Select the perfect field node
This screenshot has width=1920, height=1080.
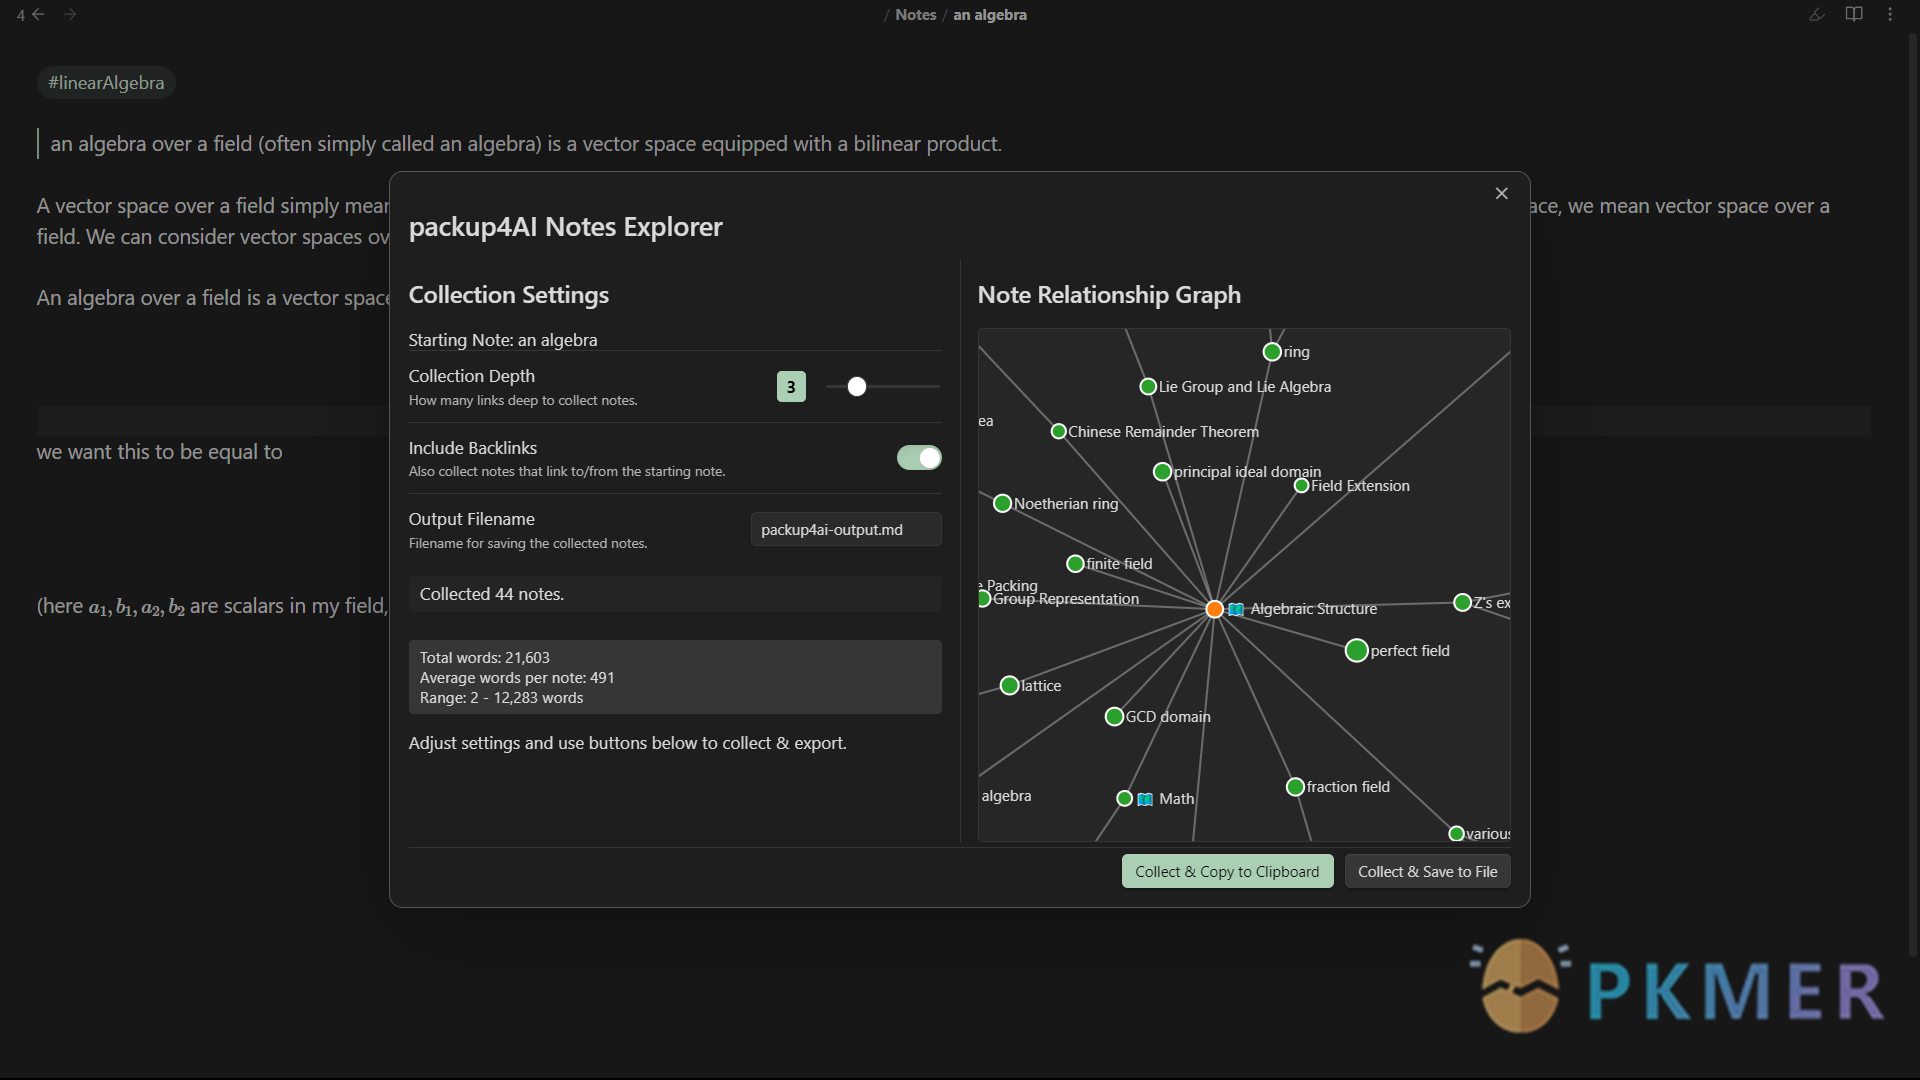(x=1356, y=651)
